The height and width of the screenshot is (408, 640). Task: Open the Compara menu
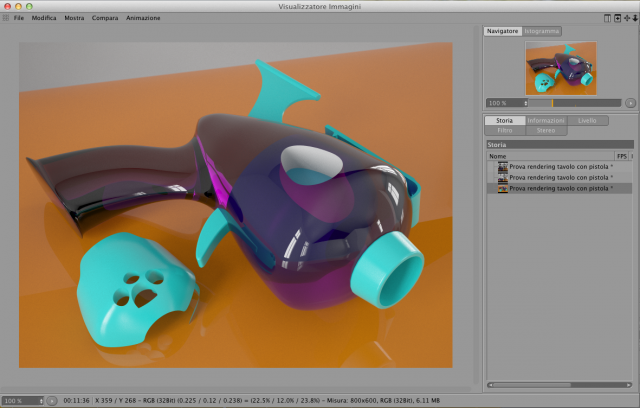pyautogui.click(x=105, y=18)
